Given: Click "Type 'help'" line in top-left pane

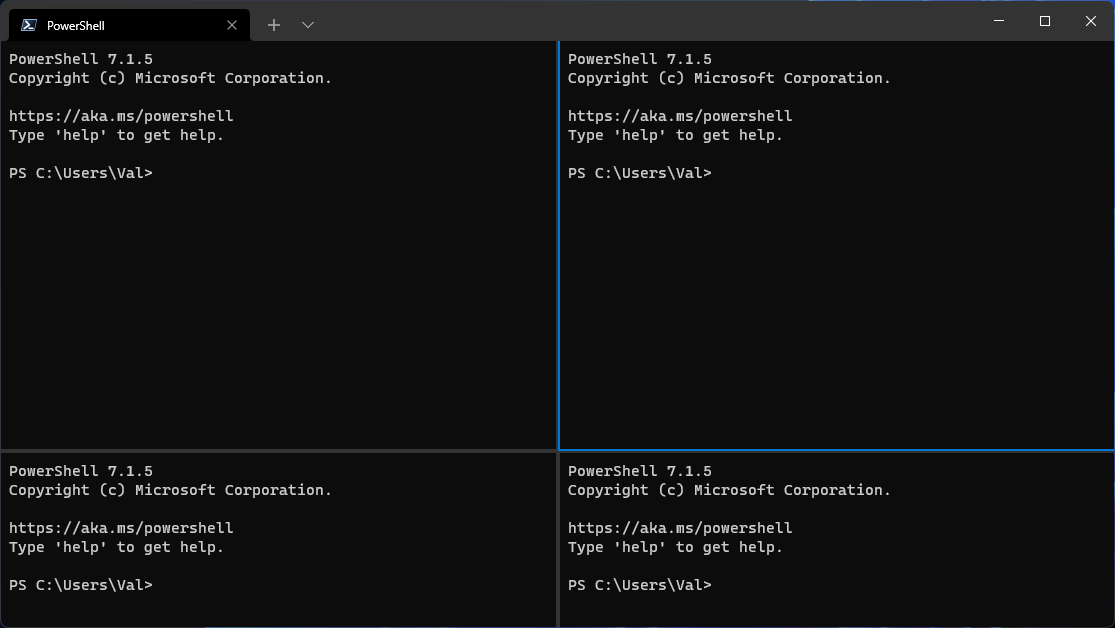Looking at the screenshot, I should click(117, 135).
